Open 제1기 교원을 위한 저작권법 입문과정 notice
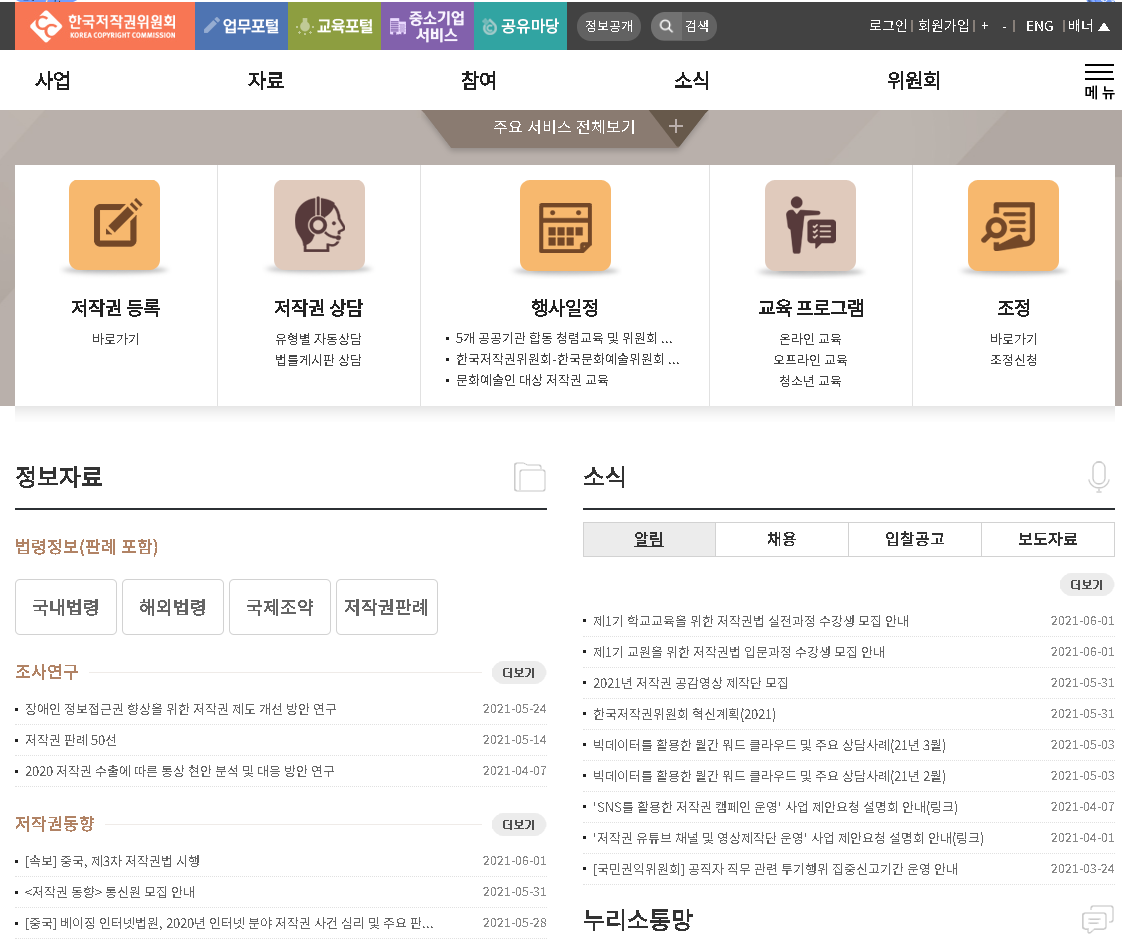Viewport: 1122px width, 950px height. (x=739, y=652)
